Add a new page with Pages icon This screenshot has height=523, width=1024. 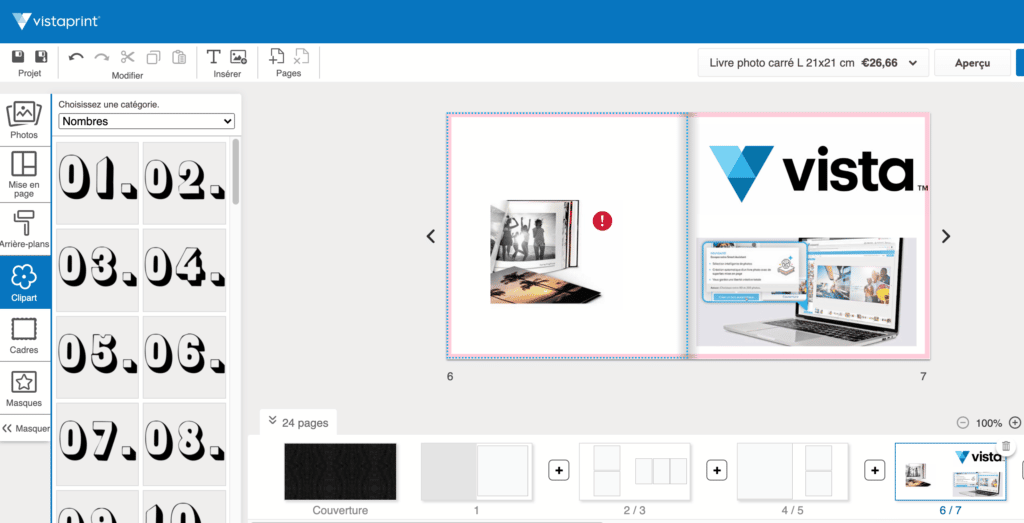pos(277,57)
